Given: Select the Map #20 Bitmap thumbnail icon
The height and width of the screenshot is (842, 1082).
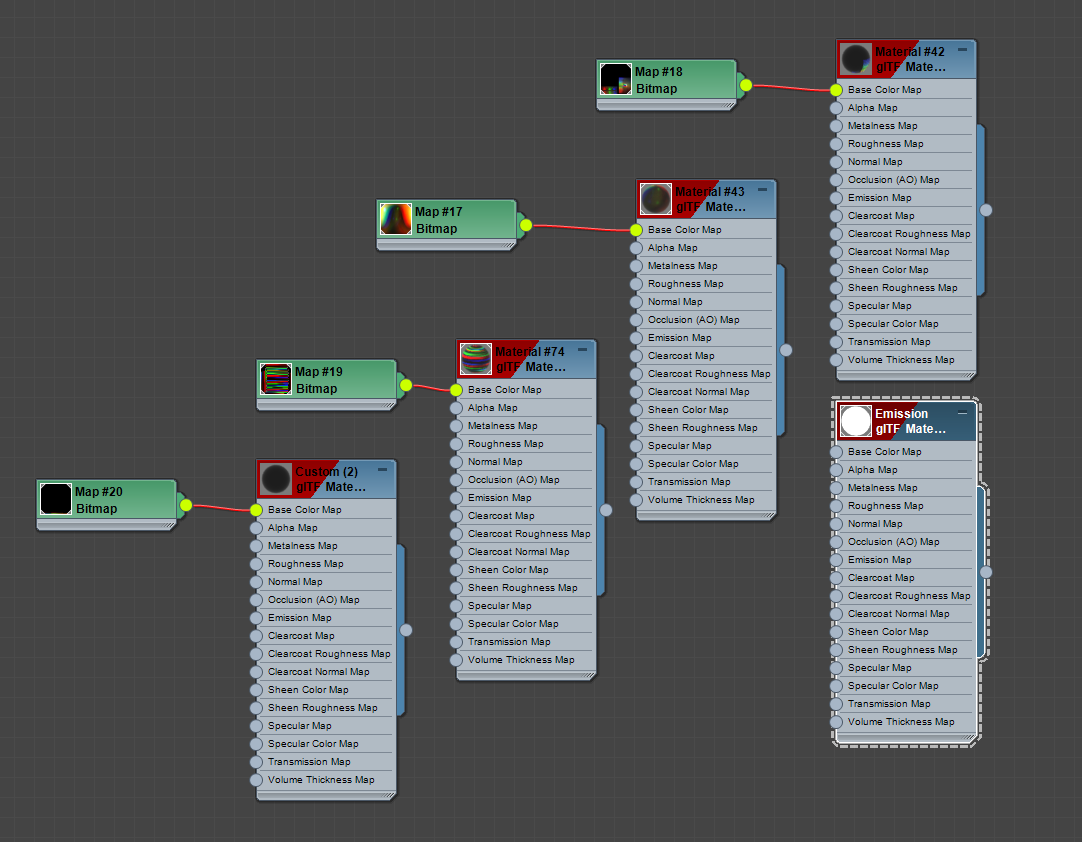Looking at the screenshot, I should [x=55, y=499].
